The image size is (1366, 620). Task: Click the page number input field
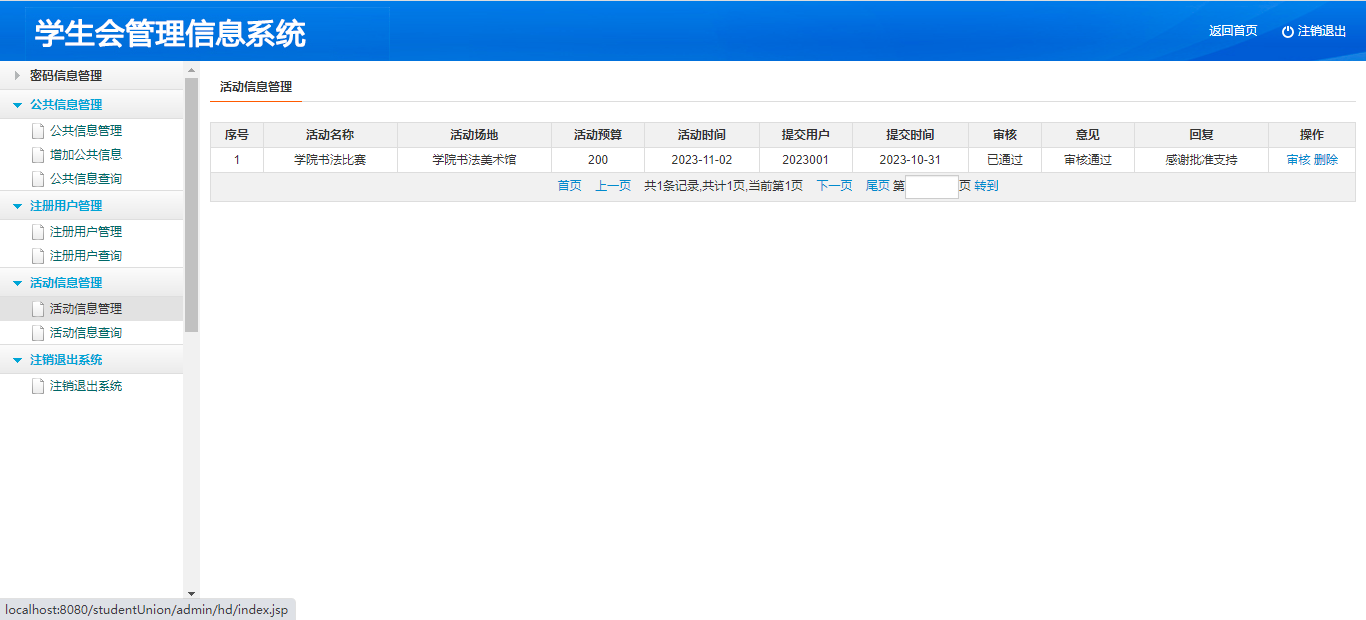click(x=931, y=187)
